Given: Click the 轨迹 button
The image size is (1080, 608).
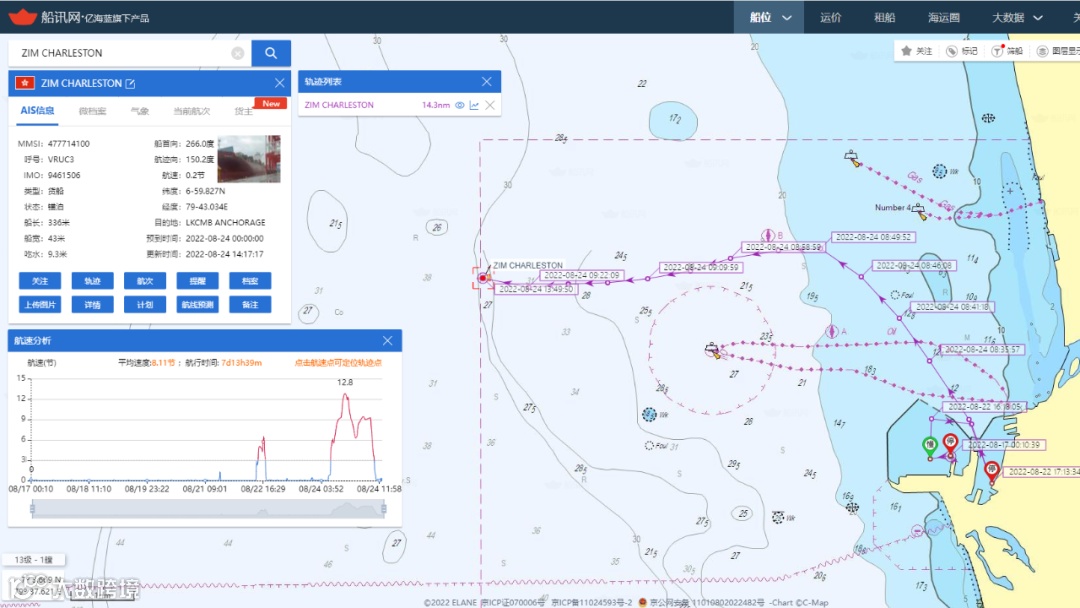Looking at the screenshot, I should pyautogui.click(x=92, y=281).
